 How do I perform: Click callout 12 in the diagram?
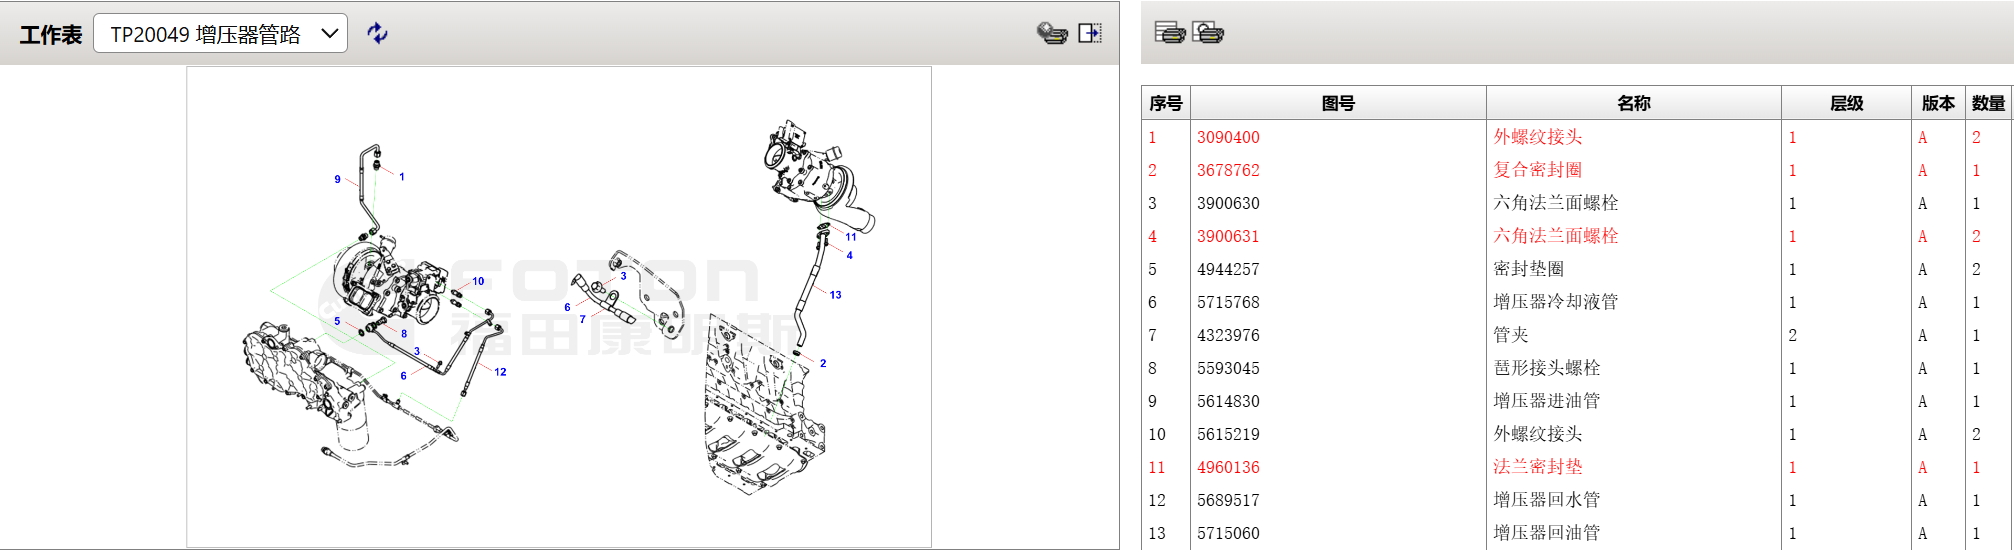click(x=500, y=372)
